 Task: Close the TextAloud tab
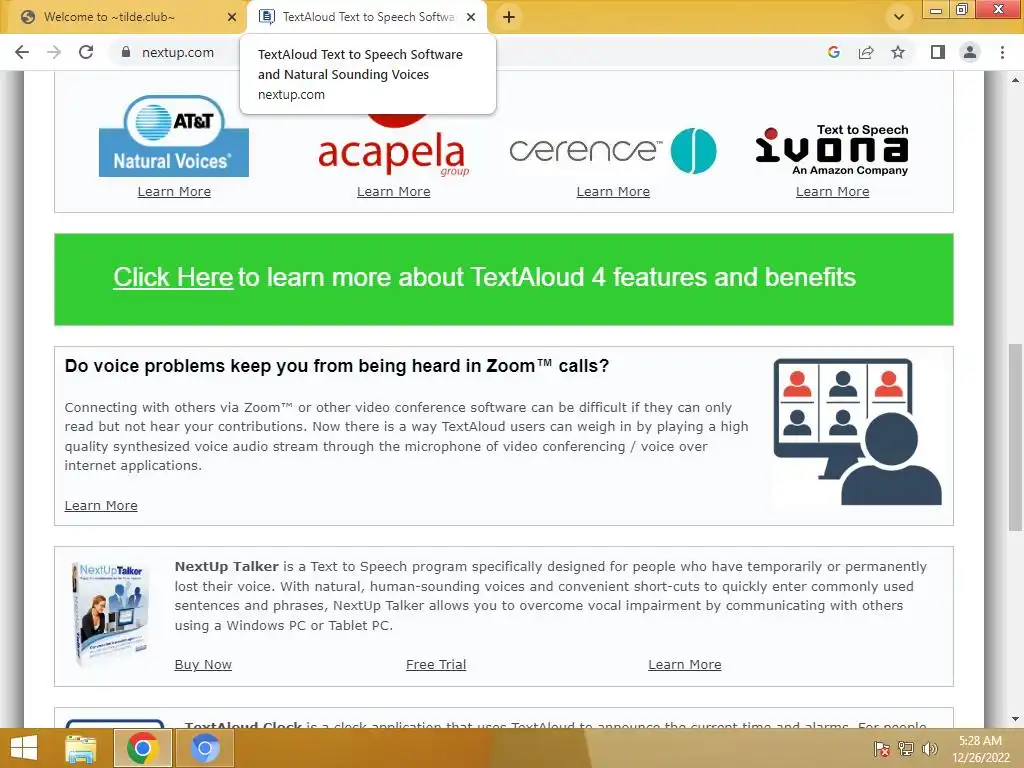click(471, 17)
